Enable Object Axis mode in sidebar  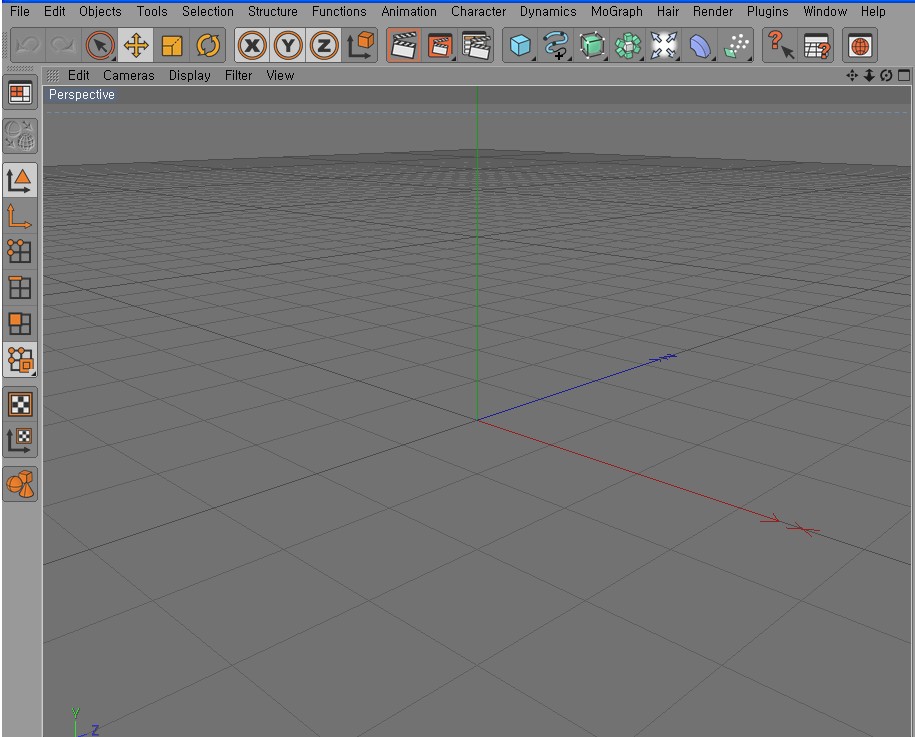[20, 216]
